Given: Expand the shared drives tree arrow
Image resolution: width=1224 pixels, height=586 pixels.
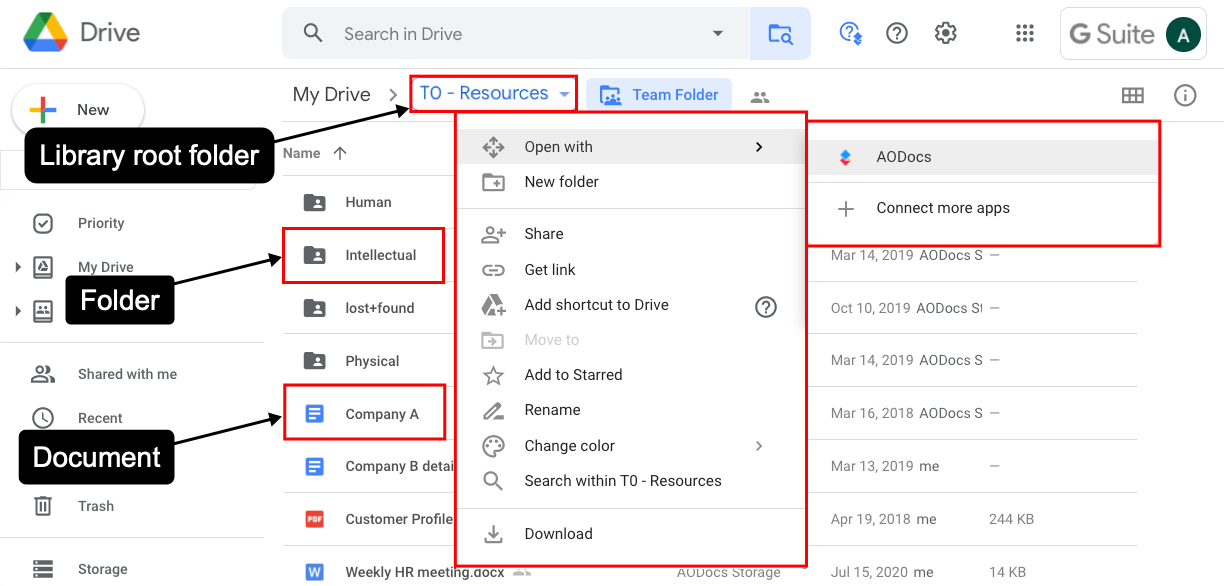Looking at the screenshot, I should 18,311.
